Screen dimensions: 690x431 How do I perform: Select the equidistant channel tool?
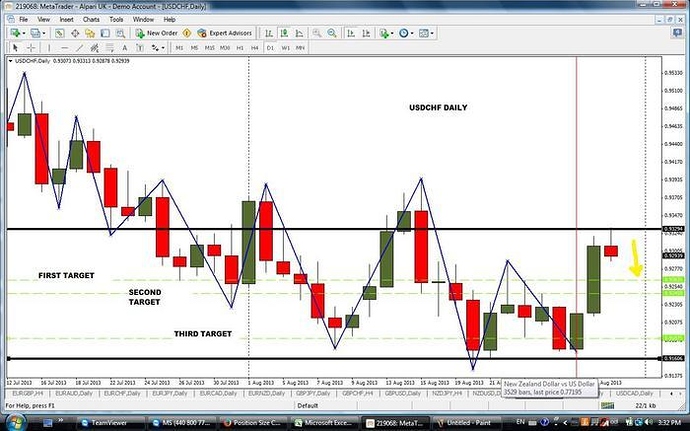95,48
